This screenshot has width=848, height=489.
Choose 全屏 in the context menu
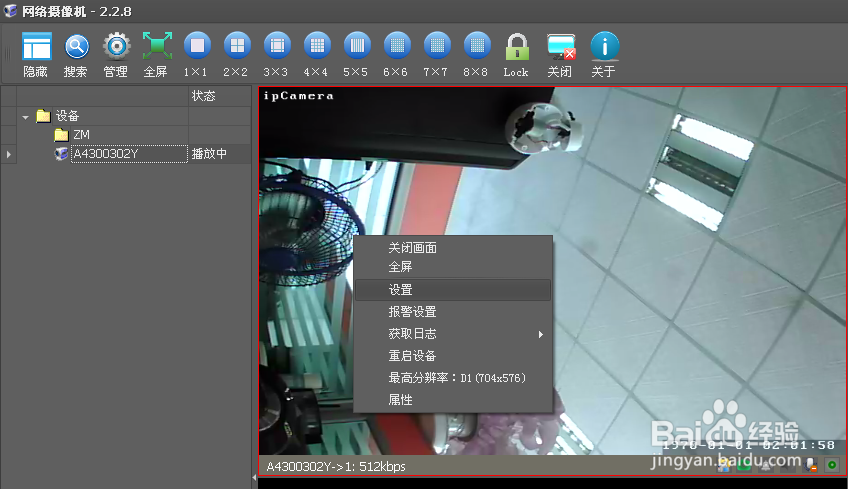tap(453, 267)
